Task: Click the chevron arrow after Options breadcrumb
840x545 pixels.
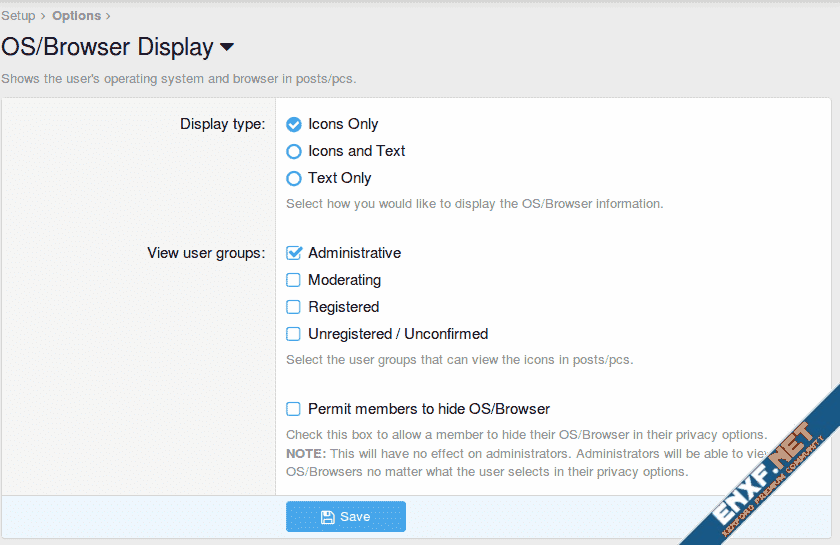Action: tap(108, 16)
